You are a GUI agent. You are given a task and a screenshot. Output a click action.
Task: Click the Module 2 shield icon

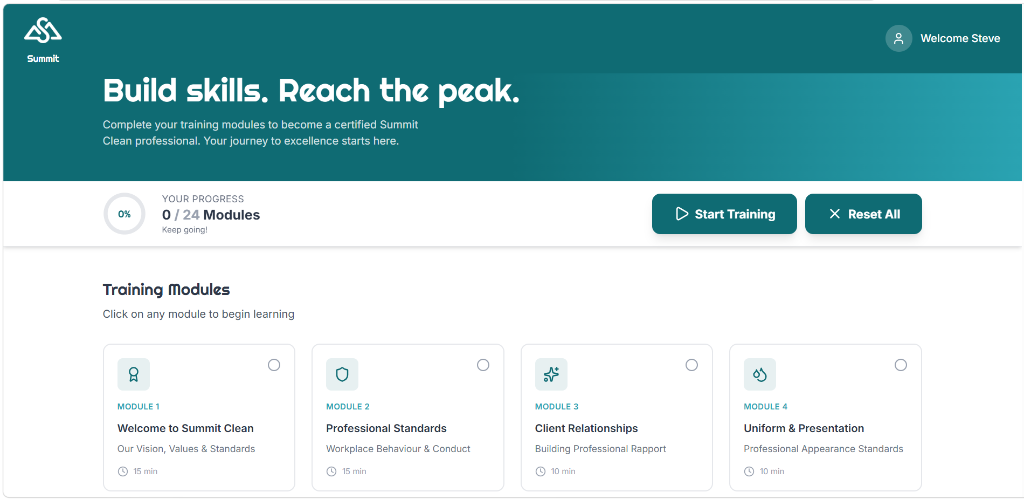[342, 374]
